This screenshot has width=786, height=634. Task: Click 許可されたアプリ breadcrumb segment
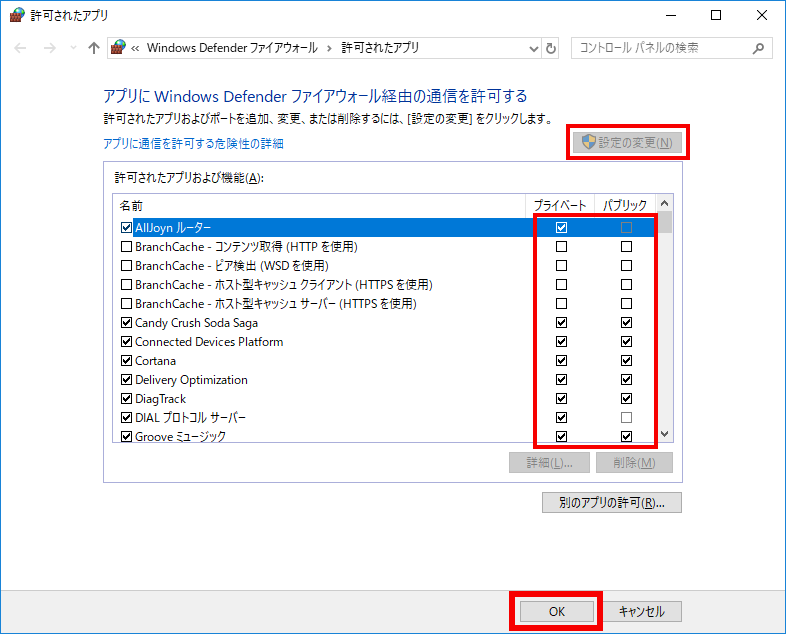pos(380,48)
